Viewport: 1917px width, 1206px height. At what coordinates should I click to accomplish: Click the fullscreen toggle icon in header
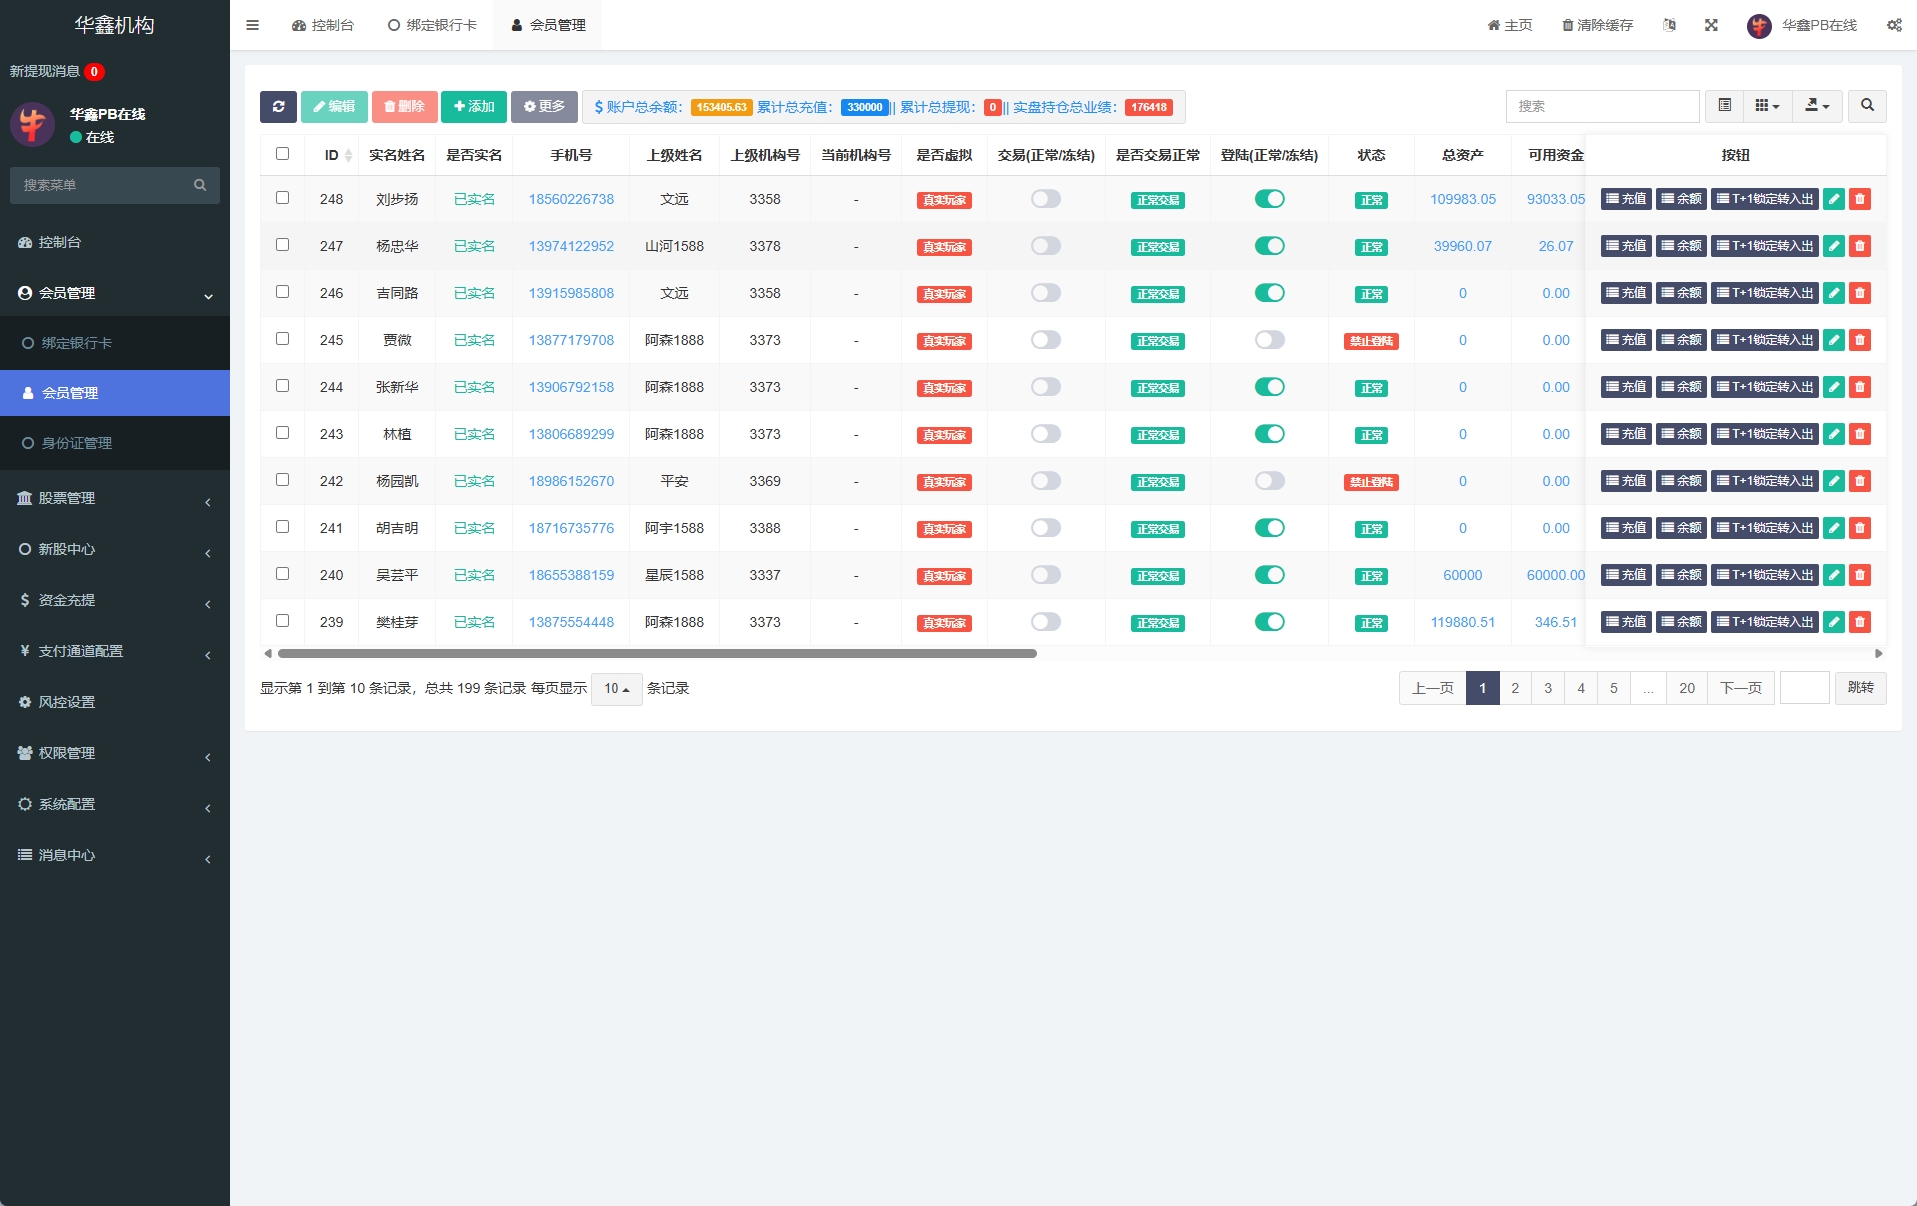click(1711, 25)
